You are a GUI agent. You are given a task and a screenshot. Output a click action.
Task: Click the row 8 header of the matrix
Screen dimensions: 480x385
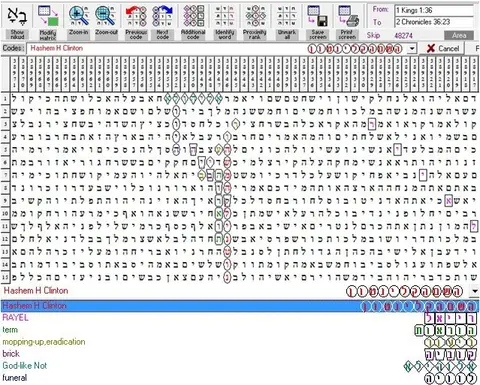pyautogui.click(x=5, y=188)
